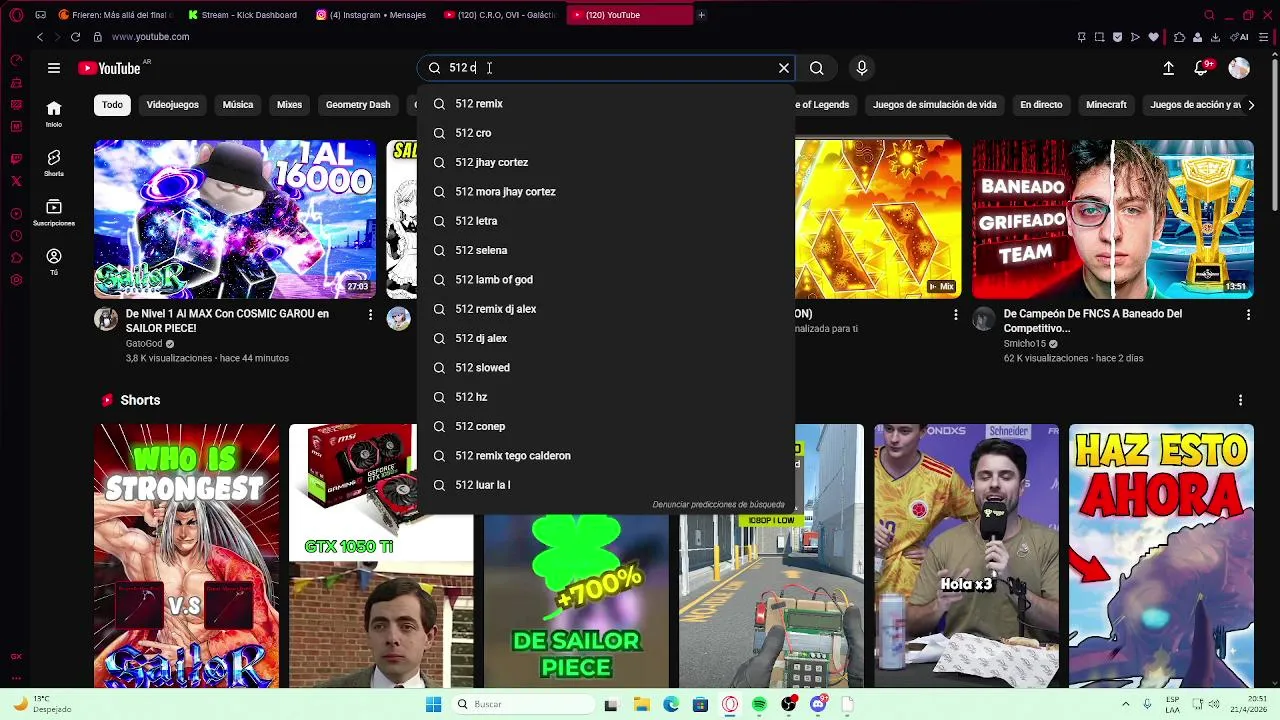Open the COSMIC GAROU Sailor Piece thumbnail
Viewport: 1280px width, 720px height.
pos(235,219)
